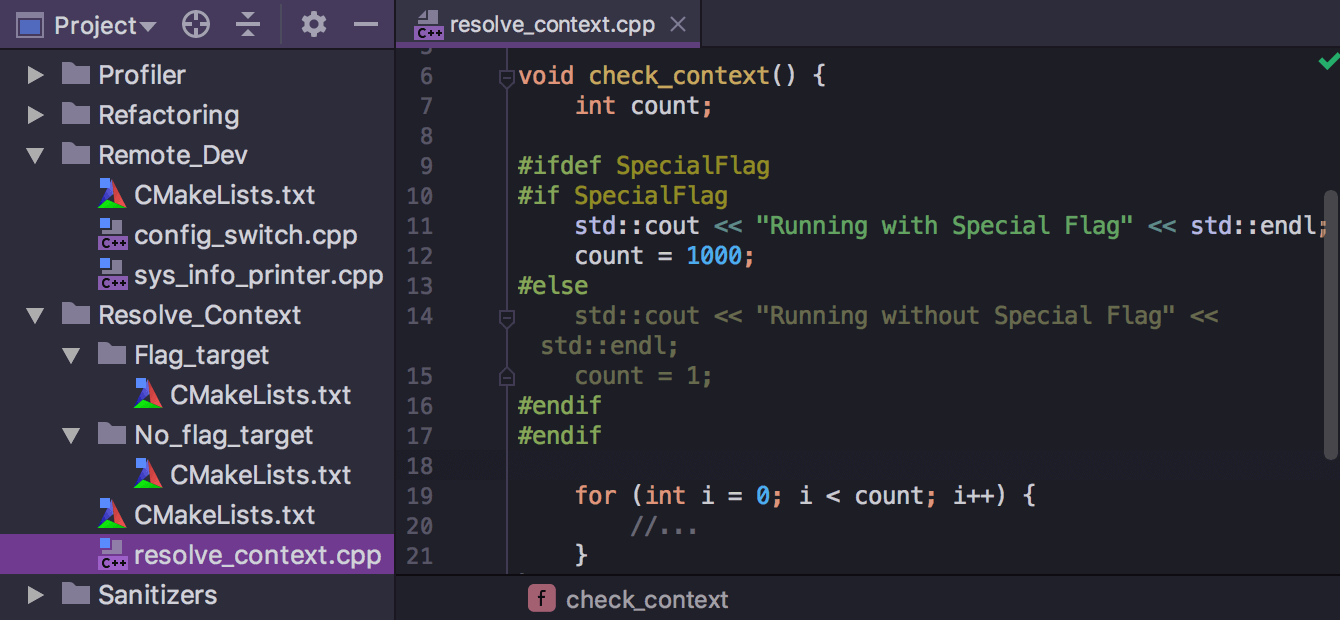This screenshot has width=1340, height=620.
Task: Click the green inspection checkmark icon
Action: tap(1327, 63)
